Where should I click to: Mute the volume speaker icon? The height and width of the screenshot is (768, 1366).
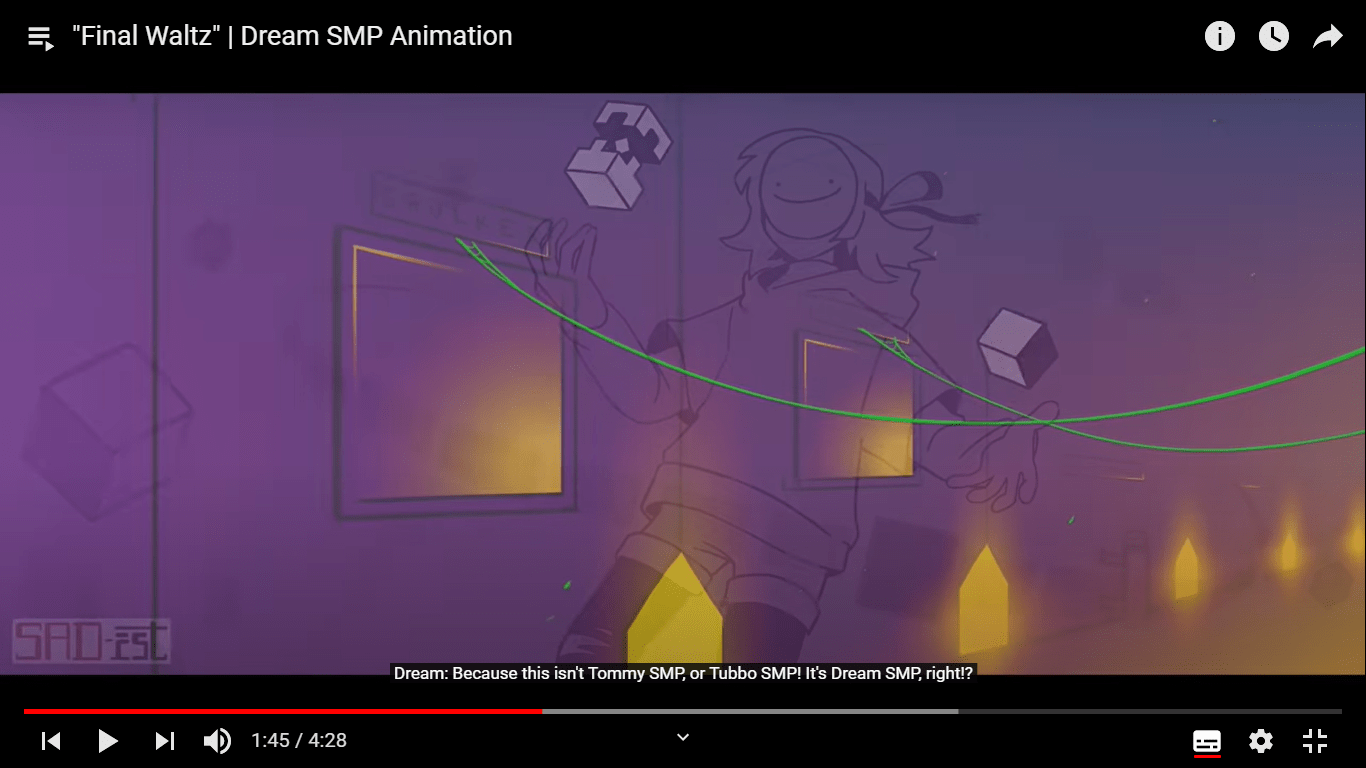(x=217, y=741)
